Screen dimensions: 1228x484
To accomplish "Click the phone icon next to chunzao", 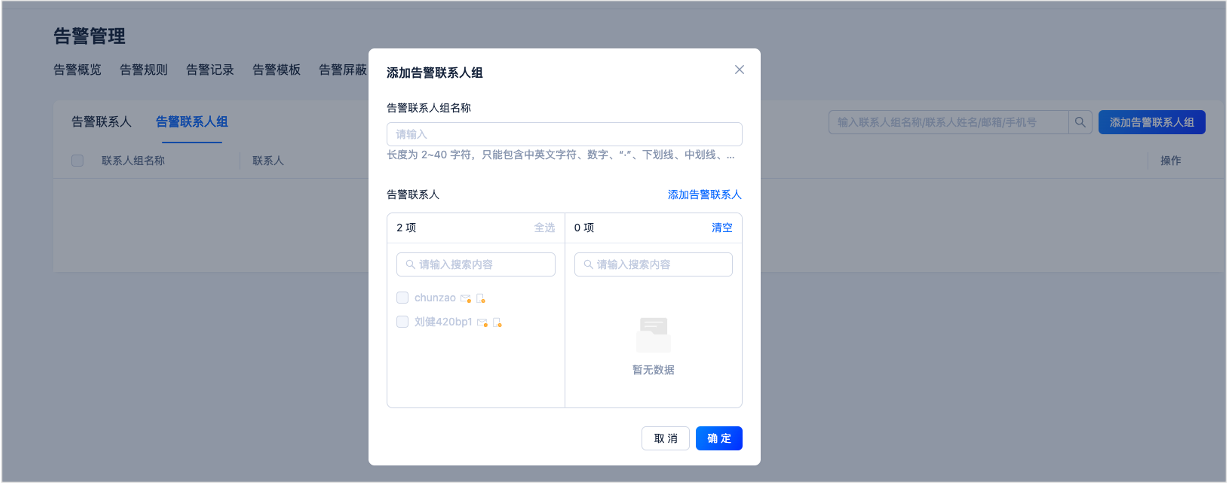I will (481, 298).
